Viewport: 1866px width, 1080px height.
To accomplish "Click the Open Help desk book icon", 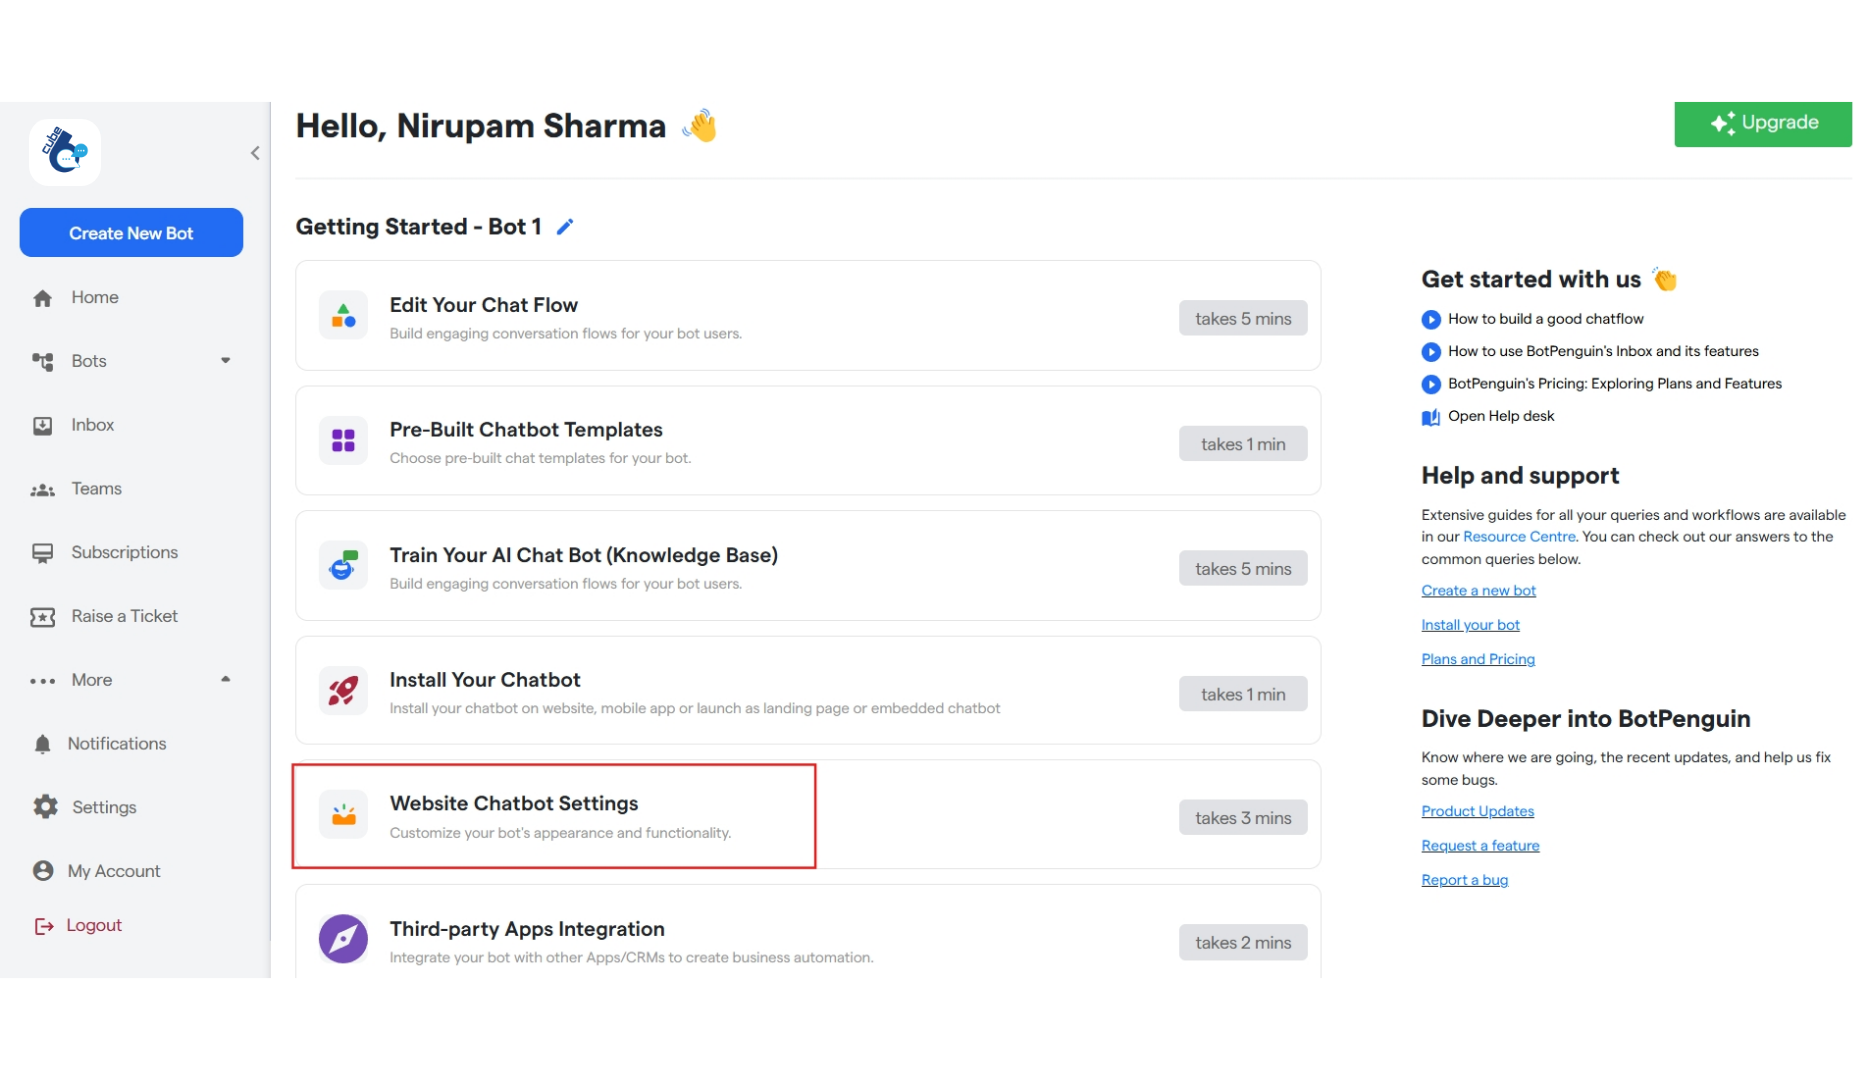I will click(1431, 417).
